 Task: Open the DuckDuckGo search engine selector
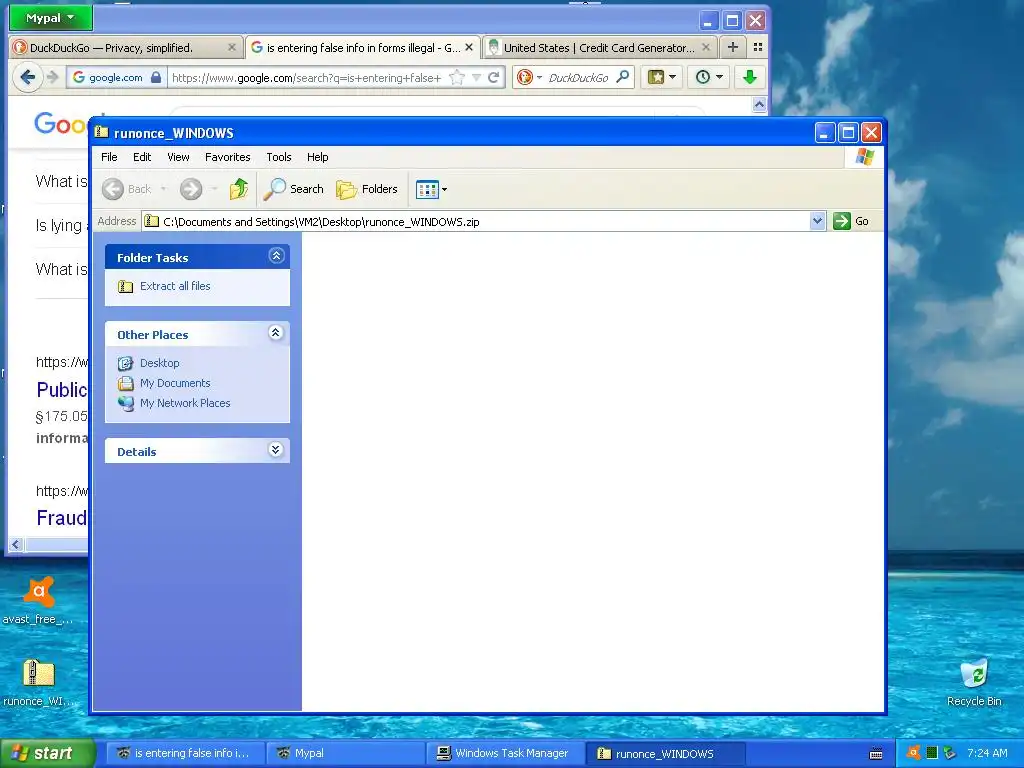pos(529,78)
